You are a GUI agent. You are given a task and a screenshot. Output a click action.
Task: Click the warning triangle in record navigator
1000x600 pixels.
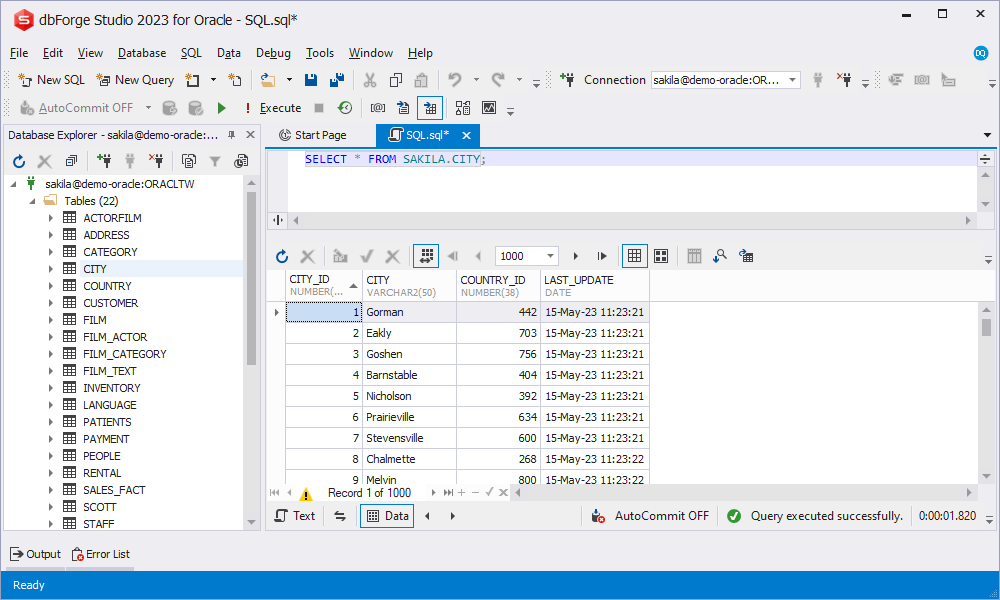(306, 494)
